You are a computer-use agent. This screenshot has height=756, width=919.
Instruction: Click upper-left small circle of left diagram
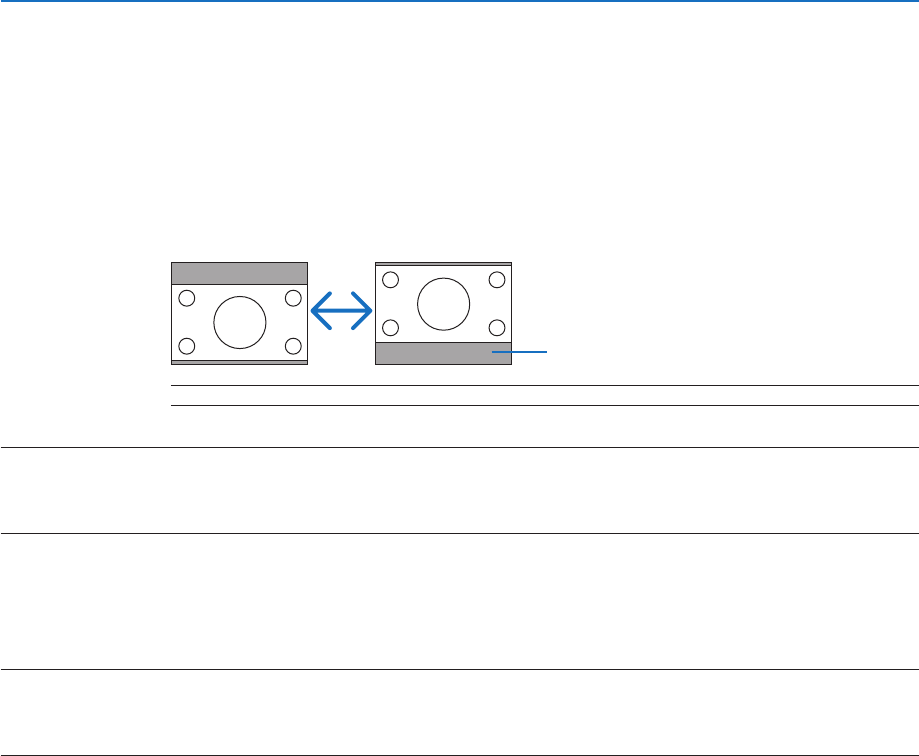tap(186, 298)
